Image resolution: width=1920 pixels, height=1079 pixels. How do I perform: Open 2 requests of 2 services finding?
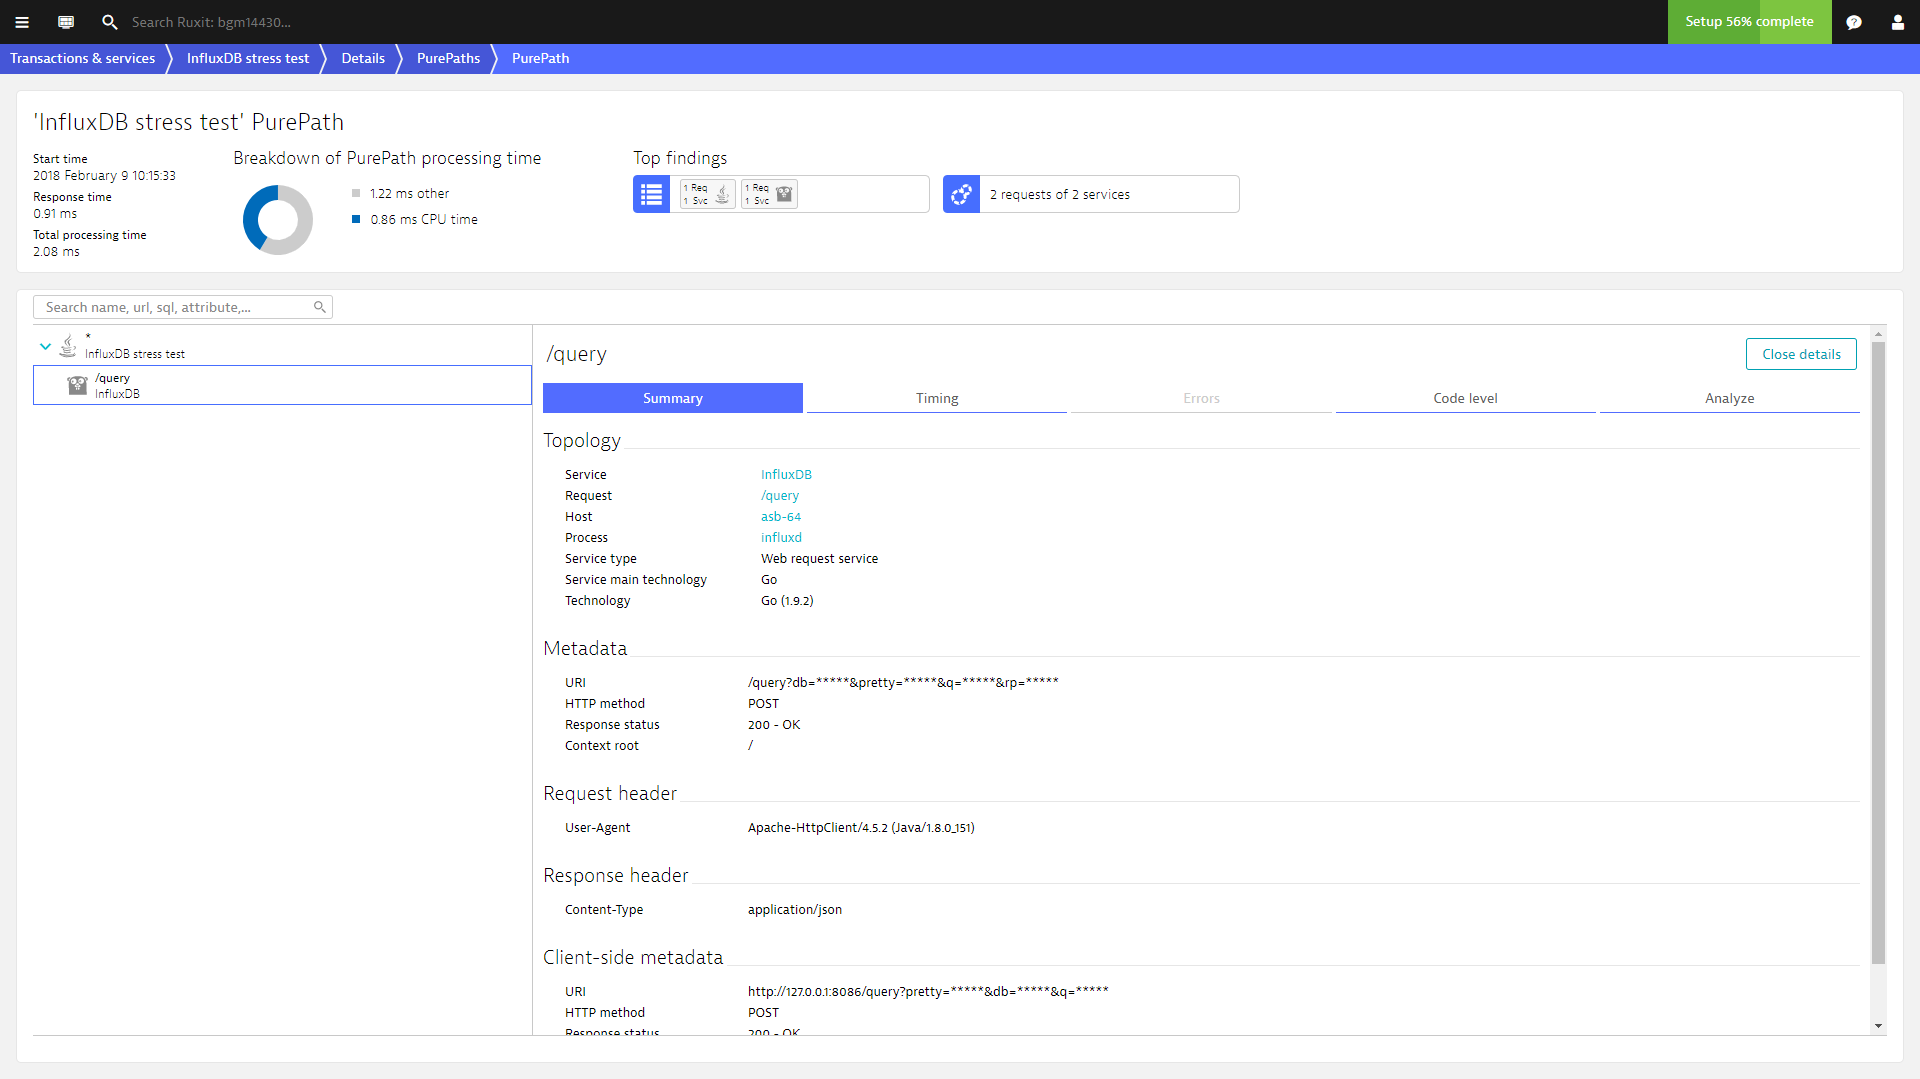tap(1091, 194)
